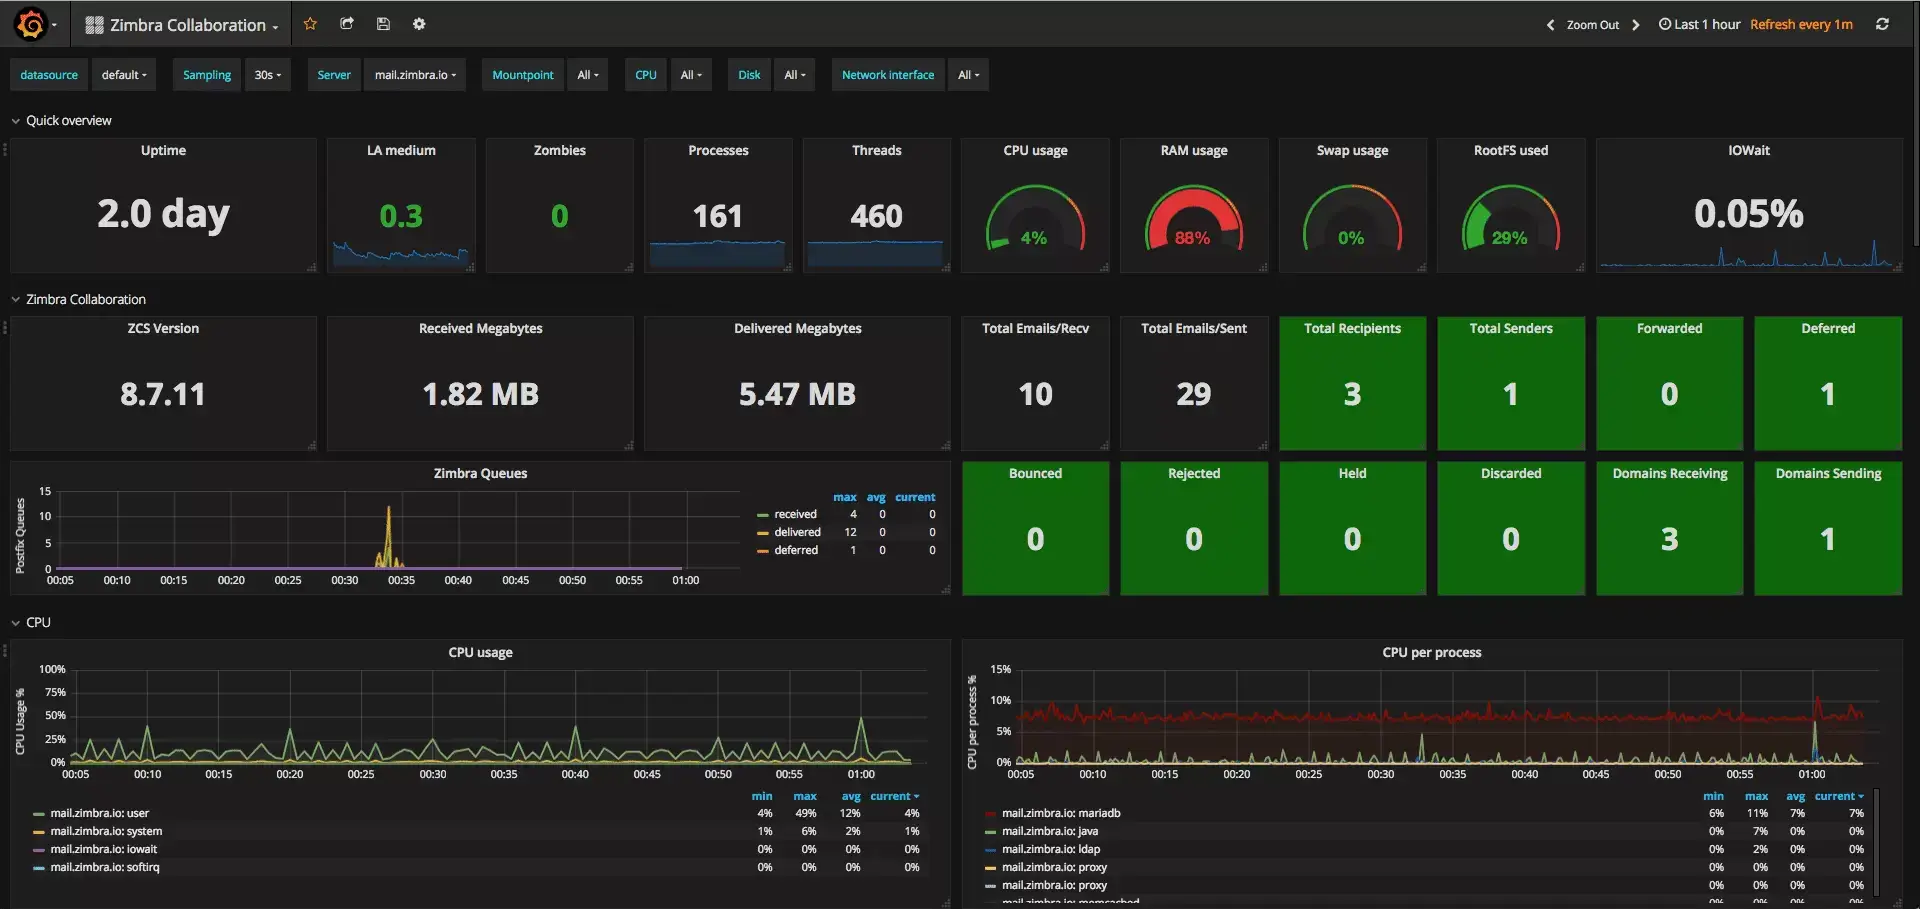Refresh the dashboard with the circular arrows icon
The width and height of the screenshot is (1920, 909).
tap(1883, 23)
